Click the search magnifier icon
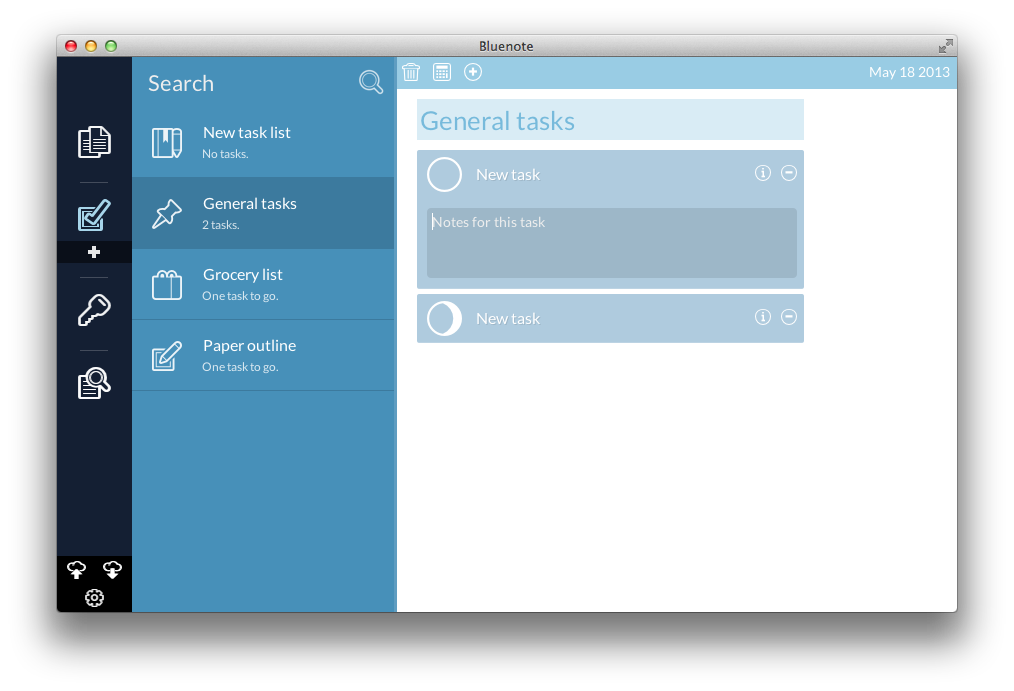 pos(371,82)
